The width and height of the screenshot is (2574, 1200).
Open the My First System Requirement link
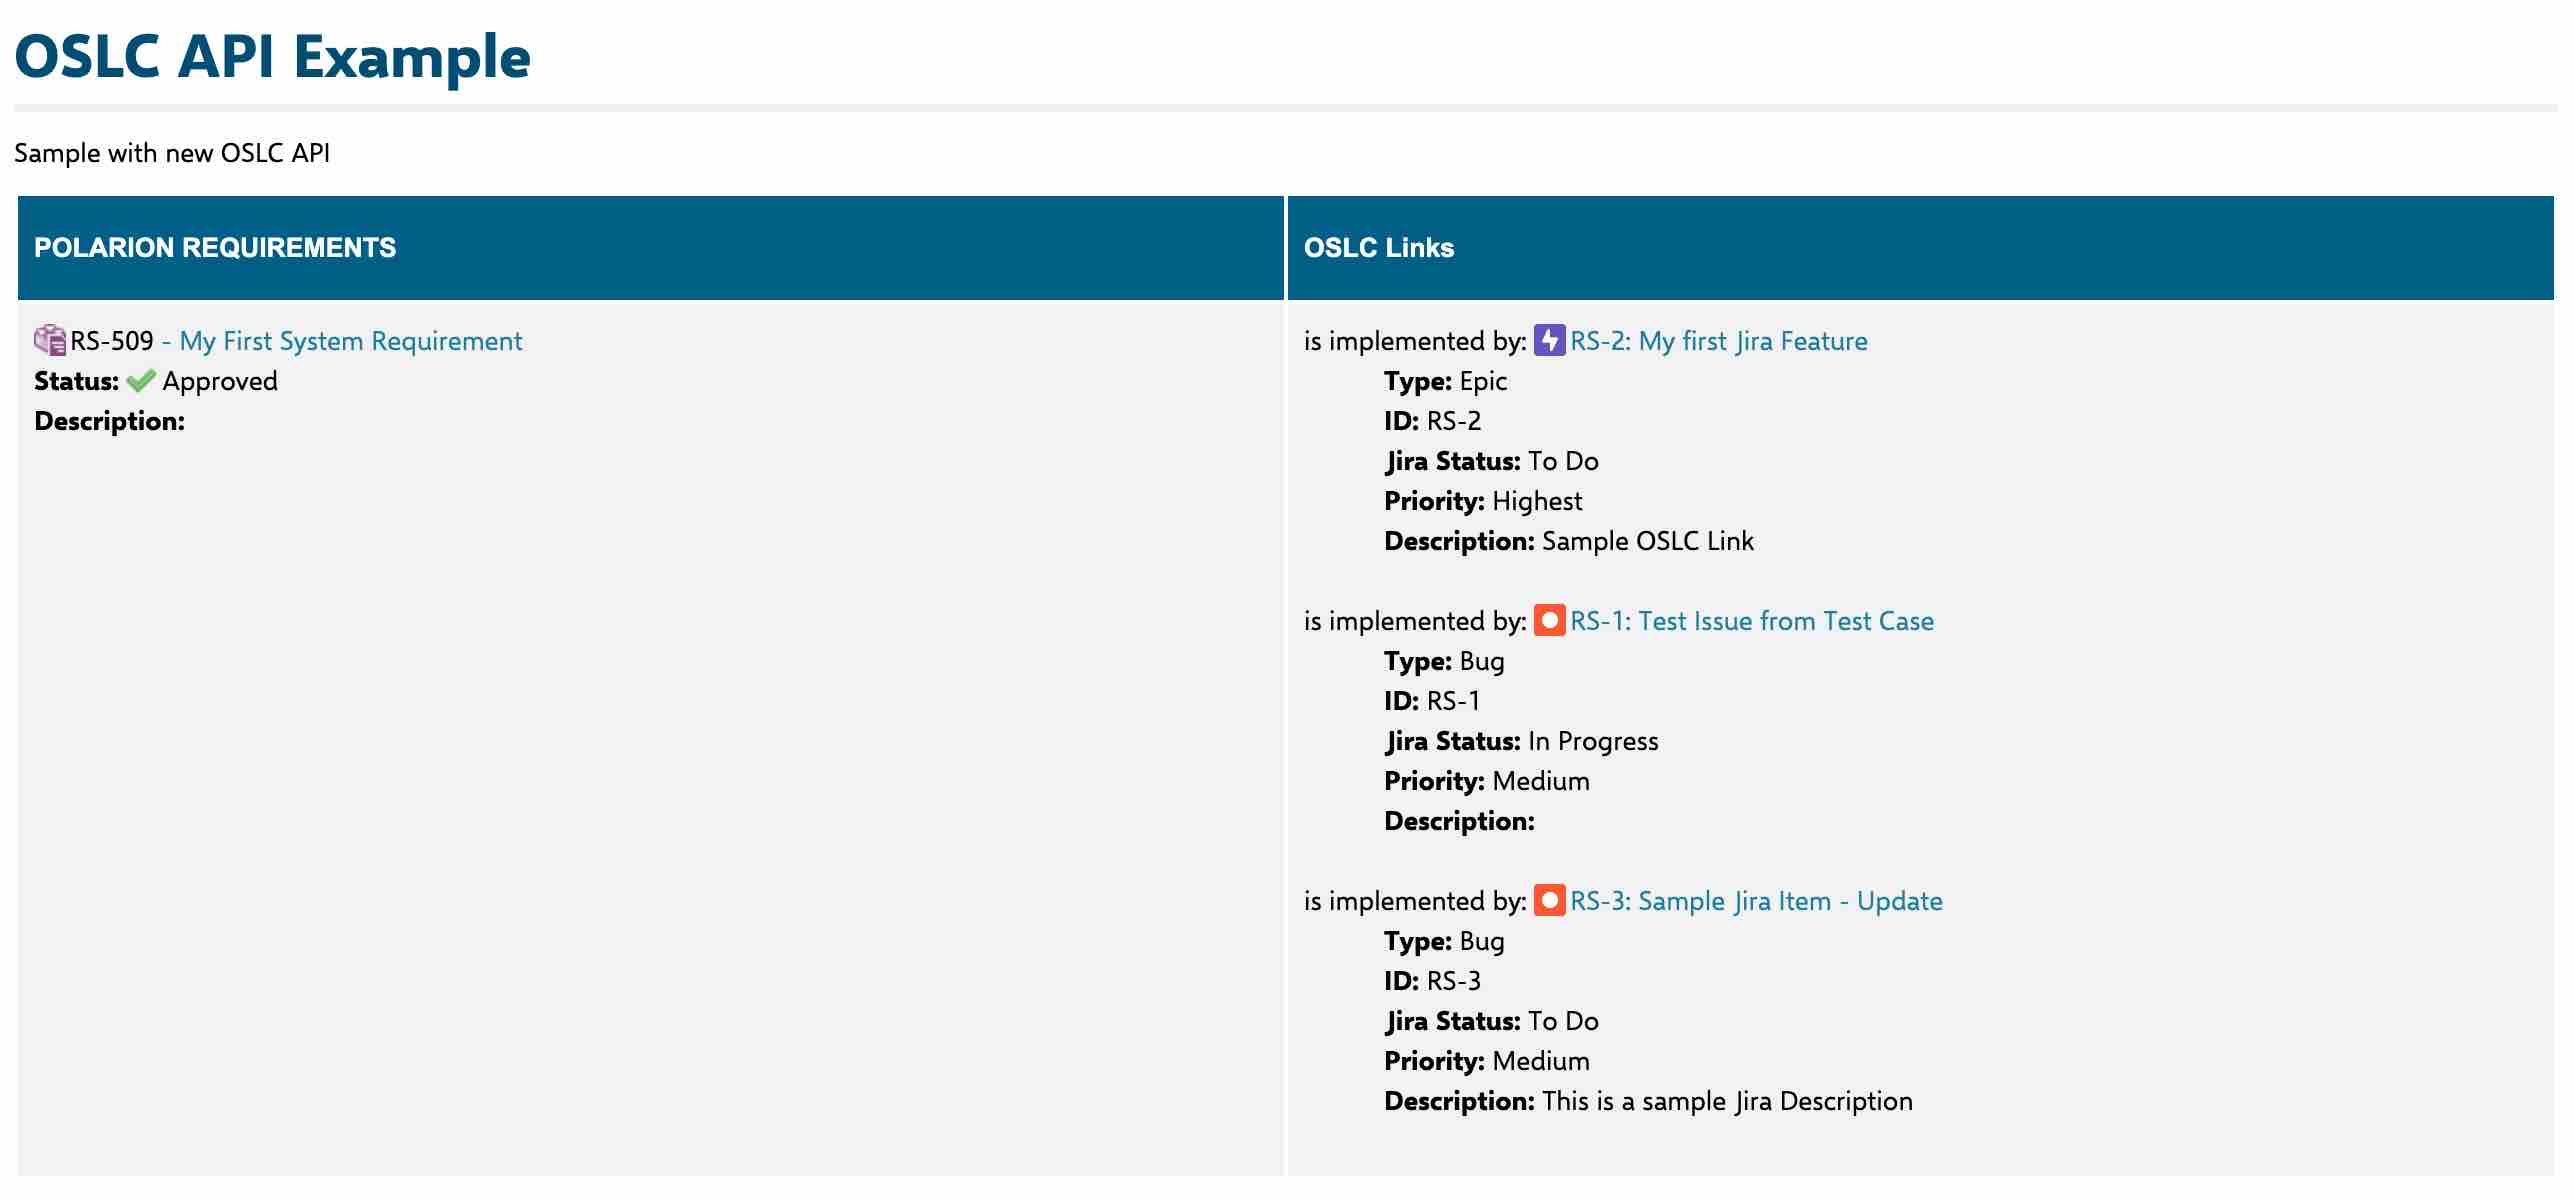coord(350,341)
